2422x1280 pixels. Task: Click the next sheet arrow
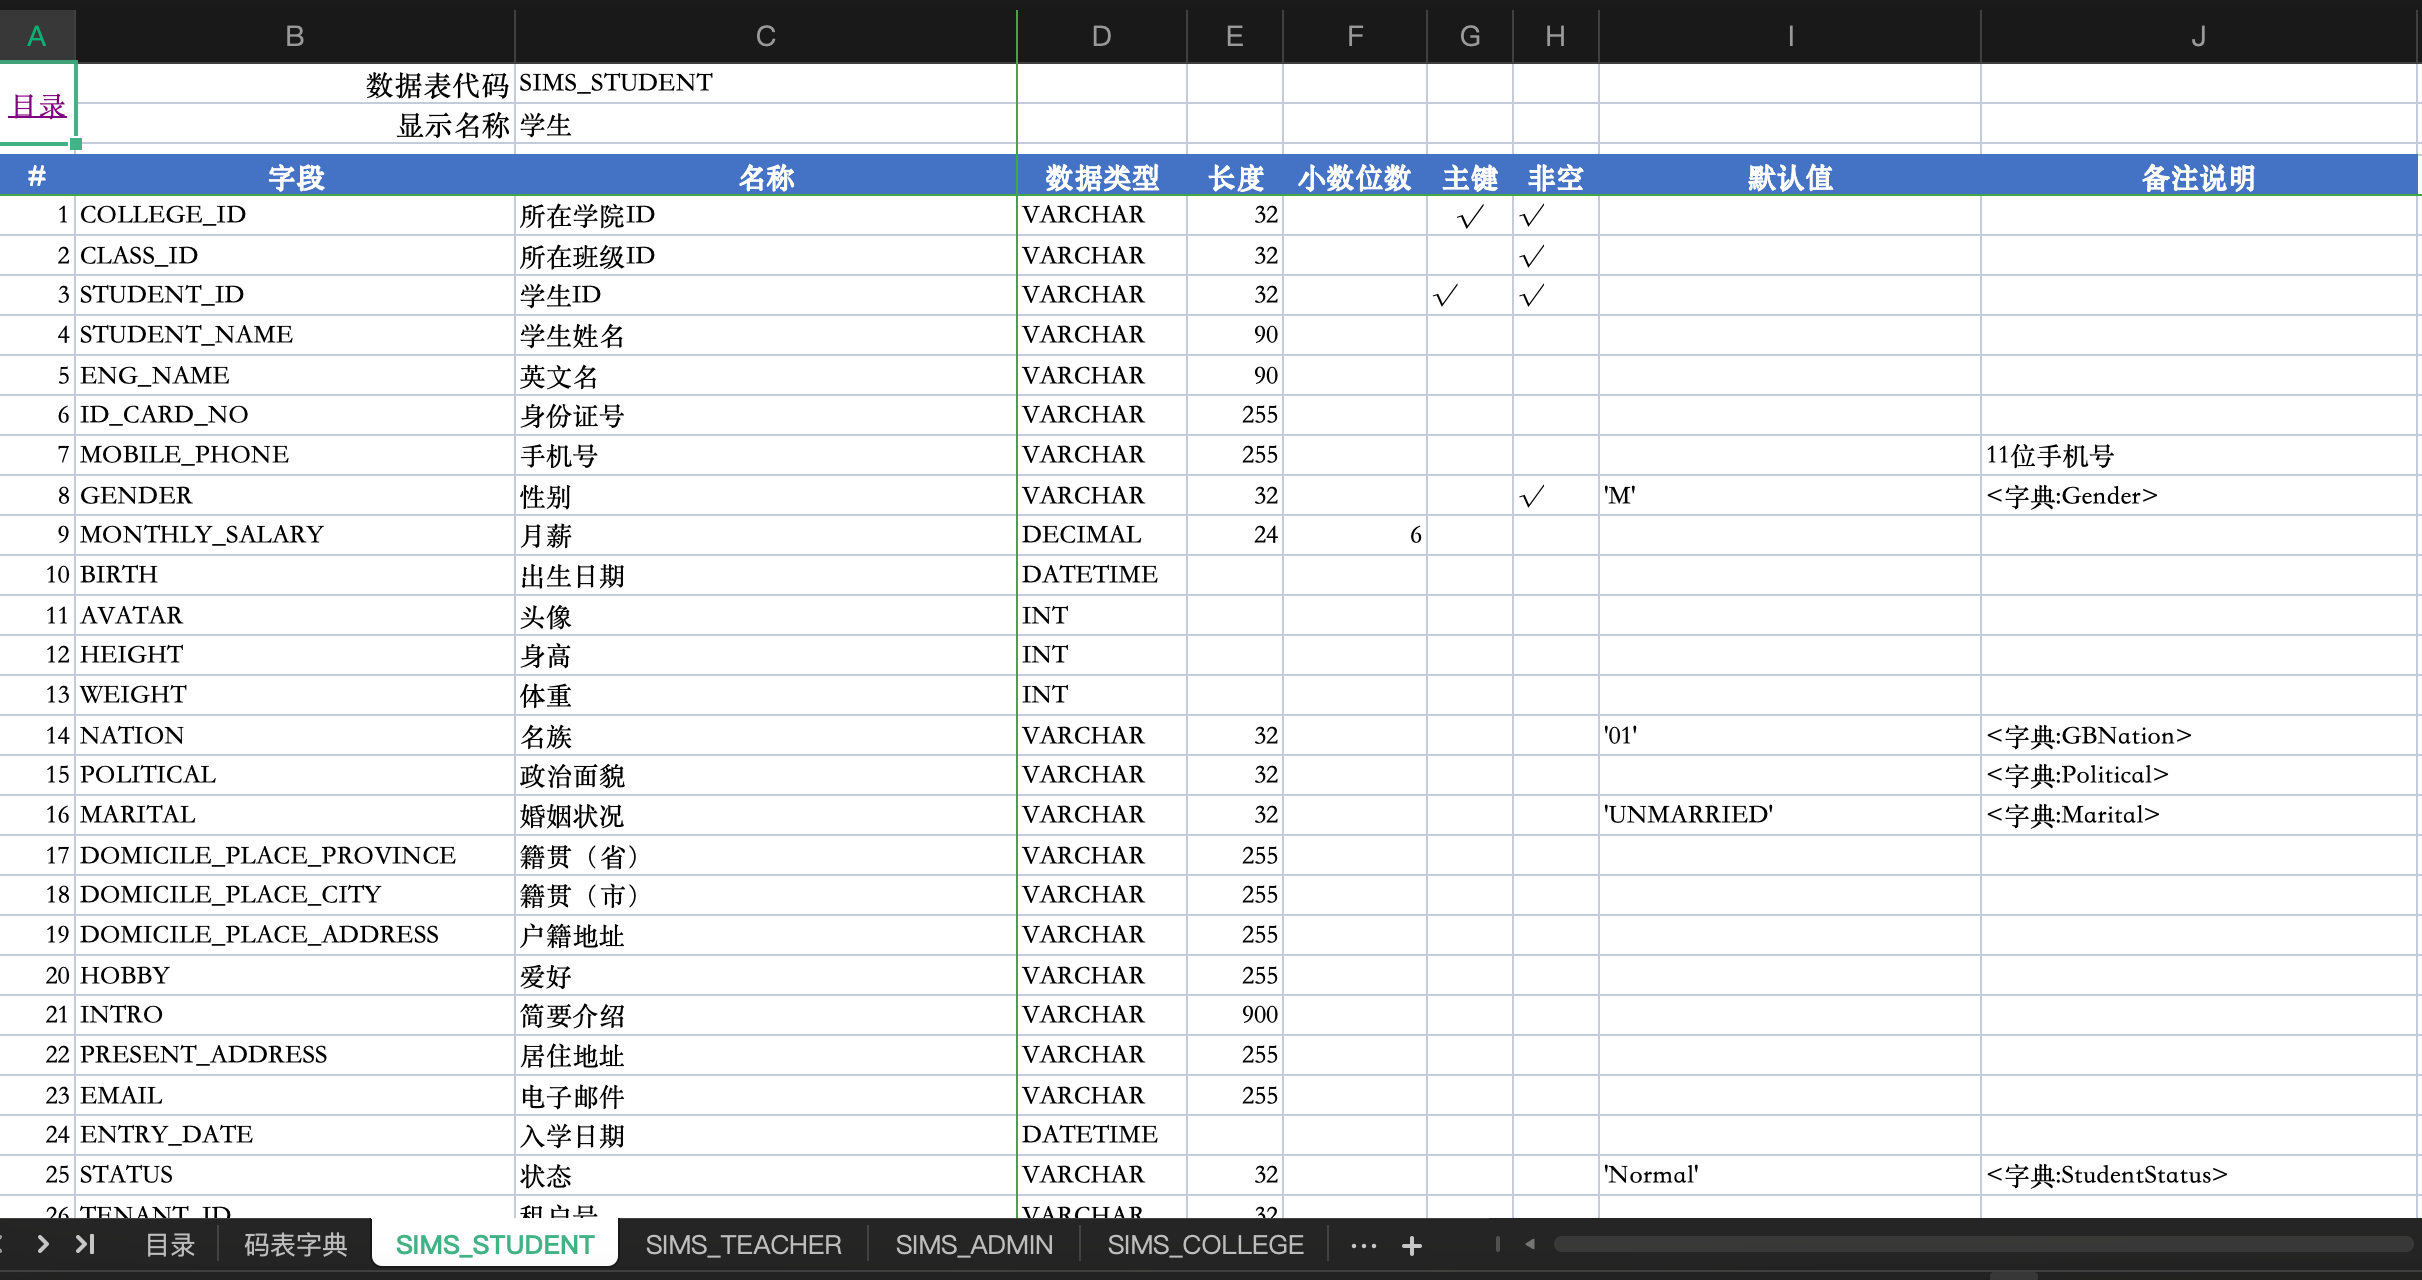[43, 1244]
